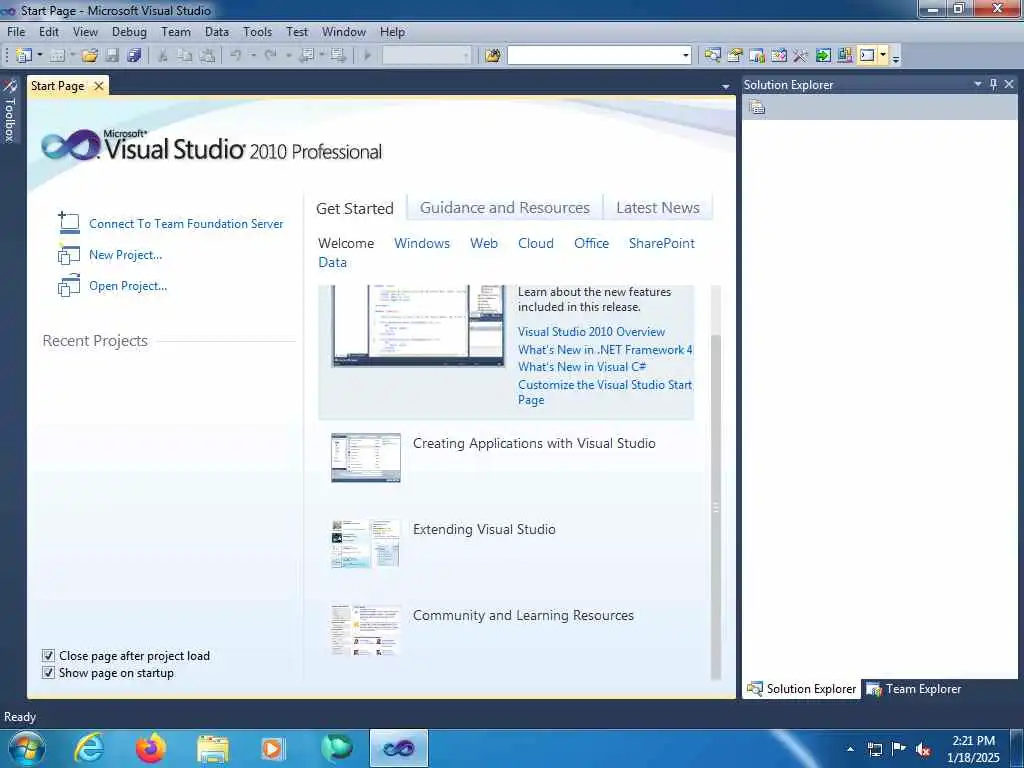Close the Start Page tab
This screenshot has height=768, width=1024.
coord(99,86)
